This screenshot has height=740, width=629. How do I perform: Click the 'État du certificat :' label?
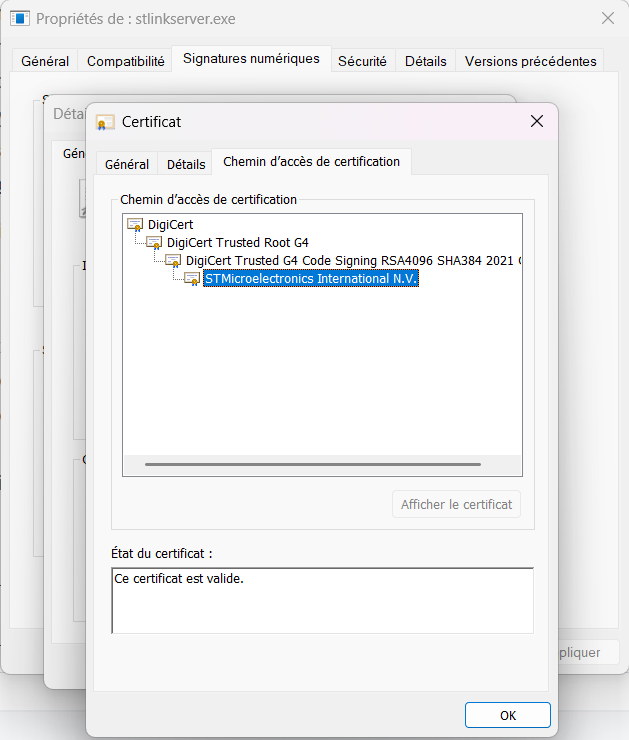[x=162, y=553]
